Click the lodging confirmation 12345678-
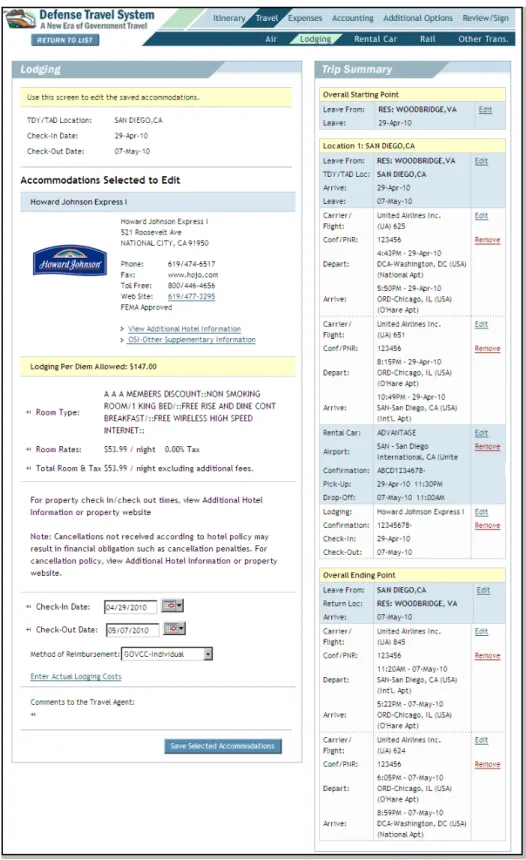 point(394,525)
